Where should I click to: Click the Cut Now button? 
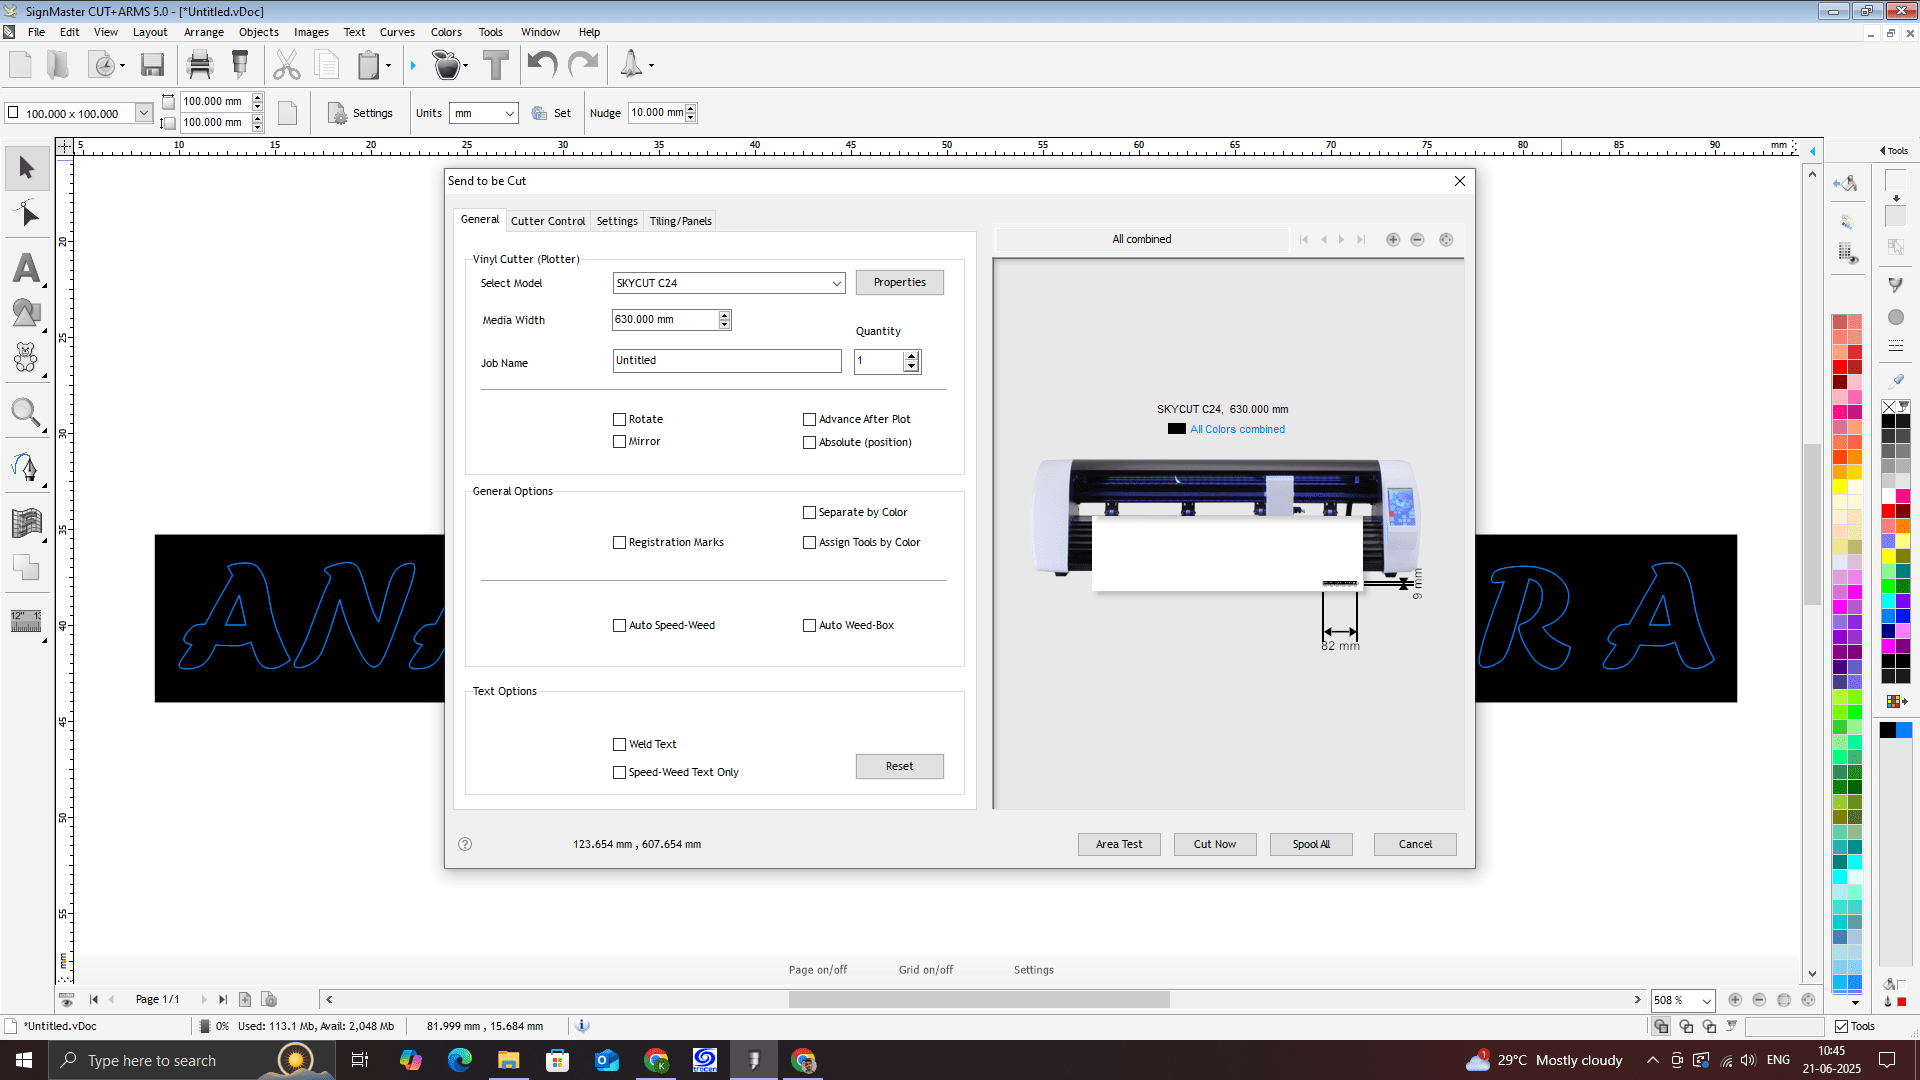click(1214, 845)
